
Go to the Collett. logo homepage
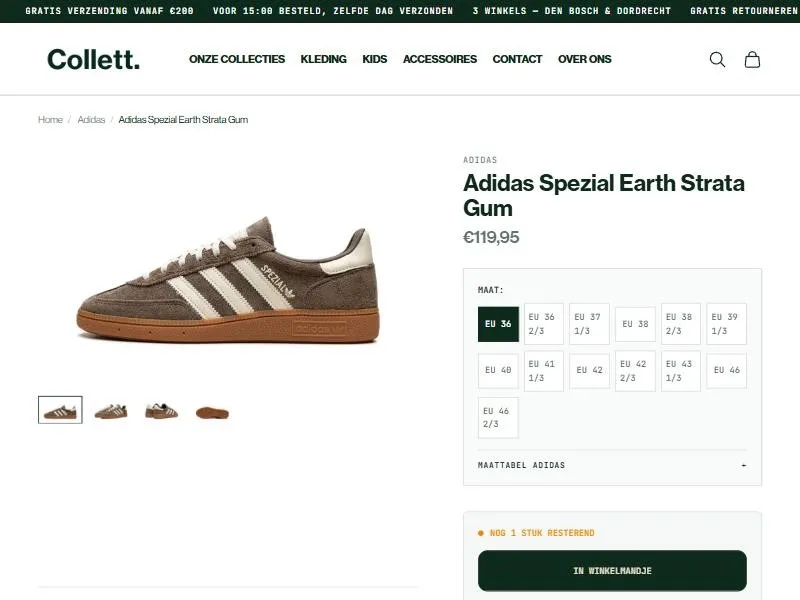93,59
